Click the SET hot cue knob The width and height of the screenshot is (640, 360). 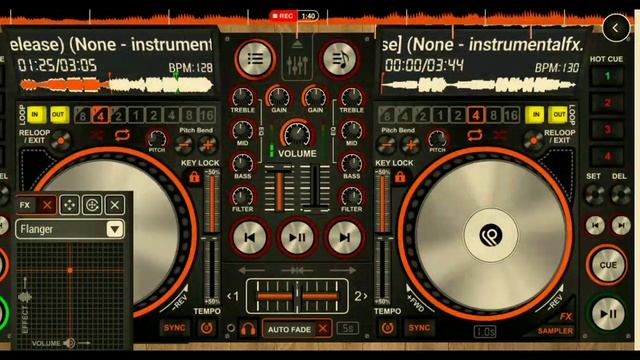click(595, 194)
